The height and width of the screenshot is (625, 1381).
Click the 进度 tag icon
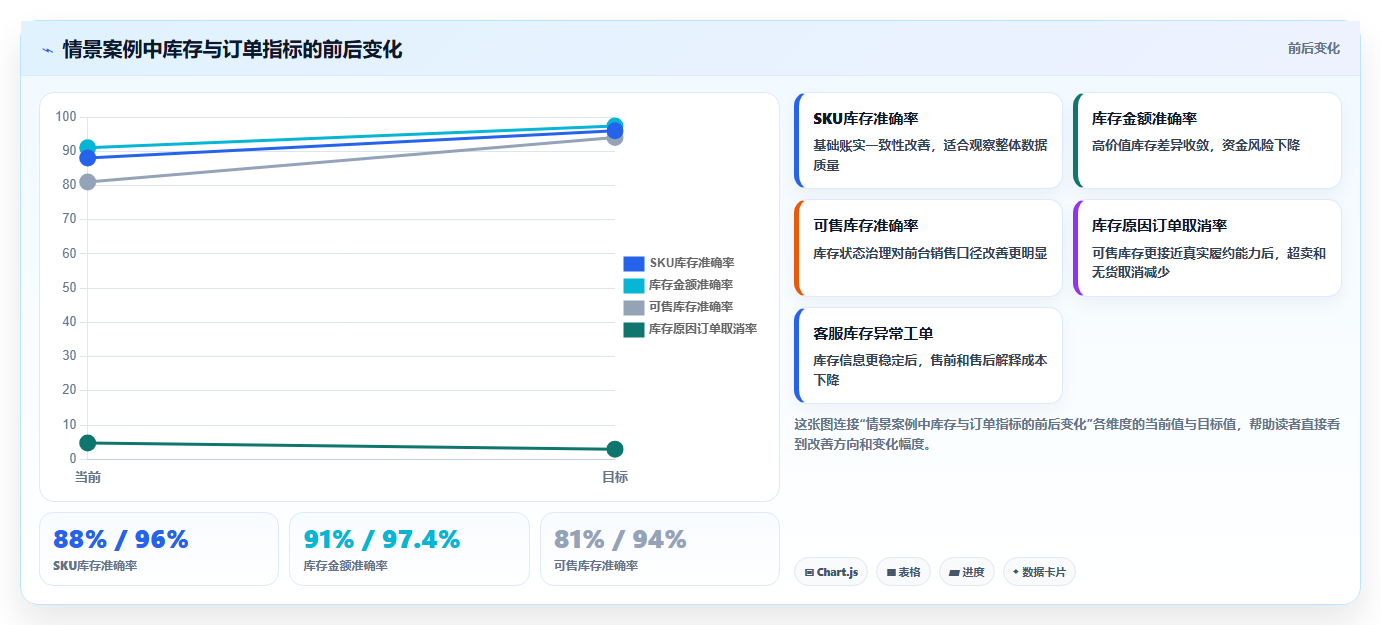coord(954,573)
